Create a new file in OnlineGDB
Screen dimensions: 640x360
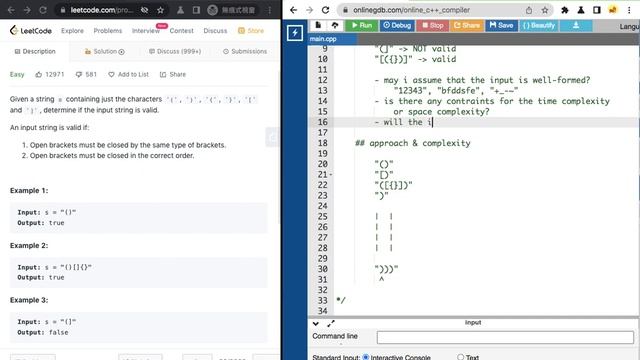318,25
